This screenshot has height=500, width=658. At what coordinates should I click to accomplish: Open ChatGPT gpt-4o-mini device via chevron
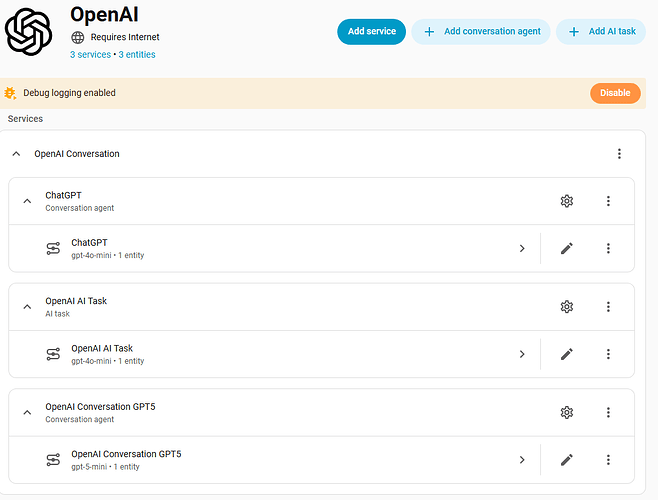click(x=522, y=249)
